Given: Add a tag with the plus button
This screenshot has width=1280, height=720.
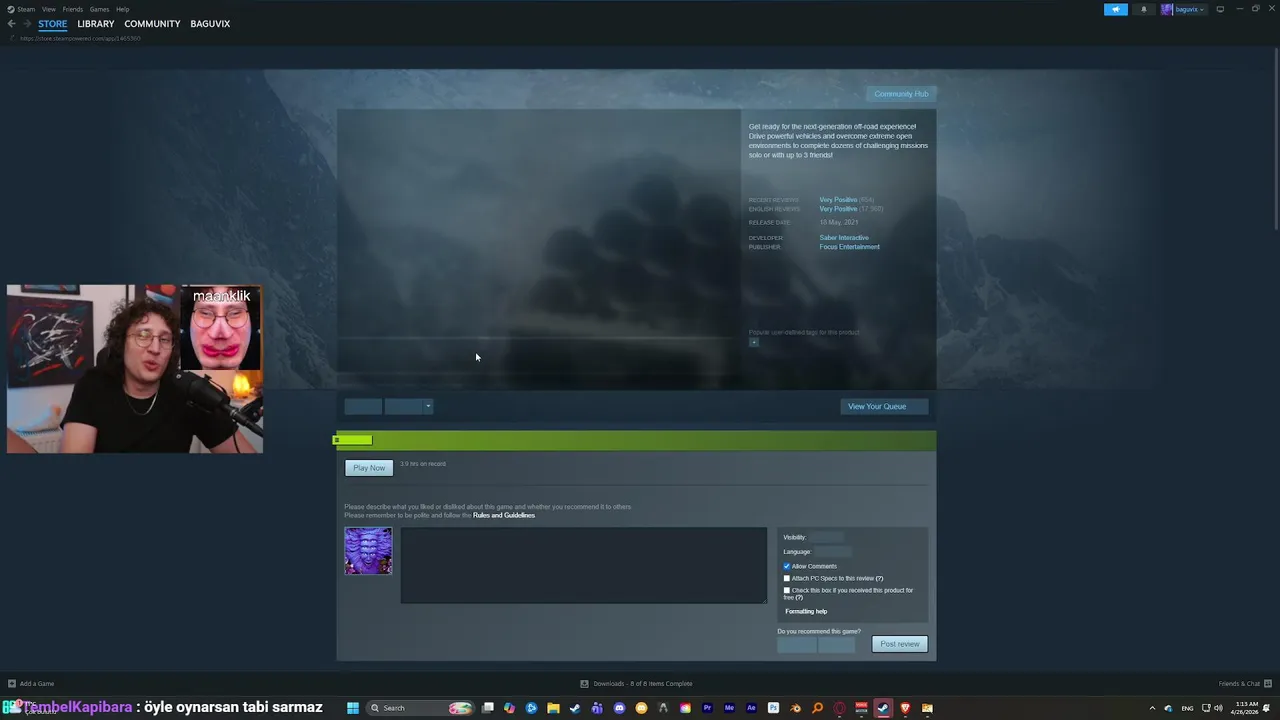Looking at the screenshot, I should point(754,342).
